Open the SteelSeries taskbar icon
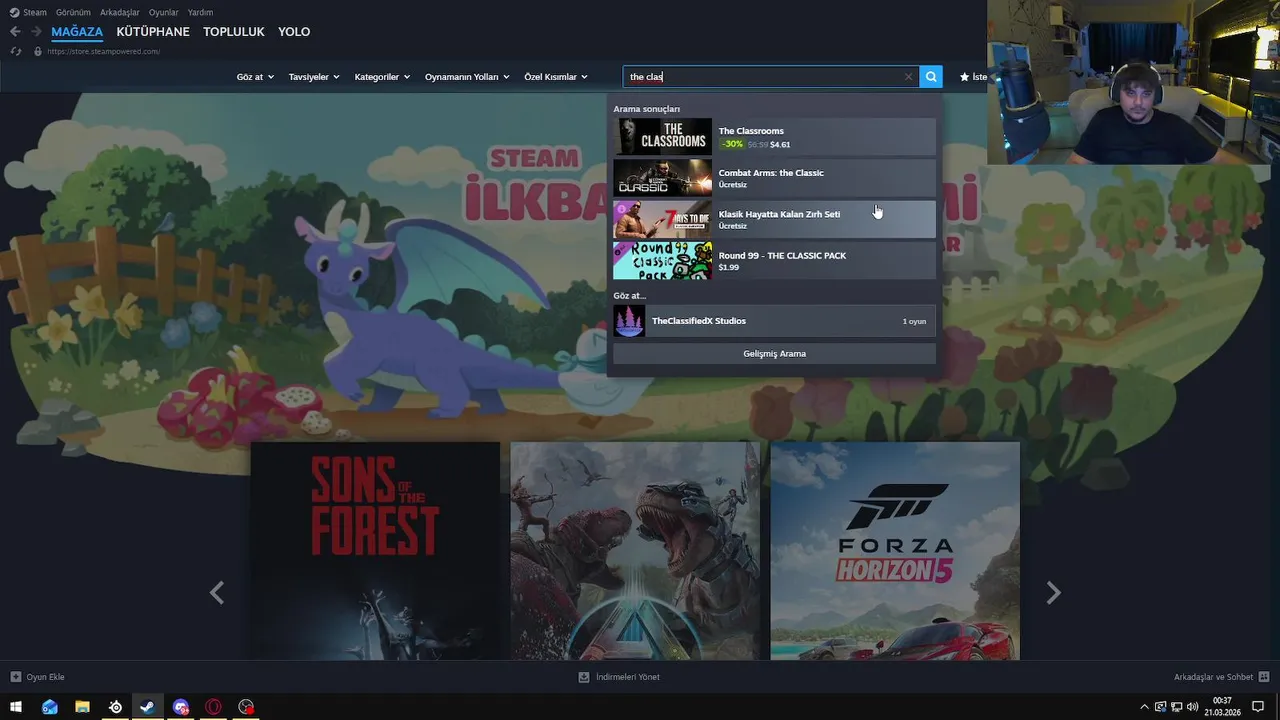The image size is (1280, 720). pos(115,707)
